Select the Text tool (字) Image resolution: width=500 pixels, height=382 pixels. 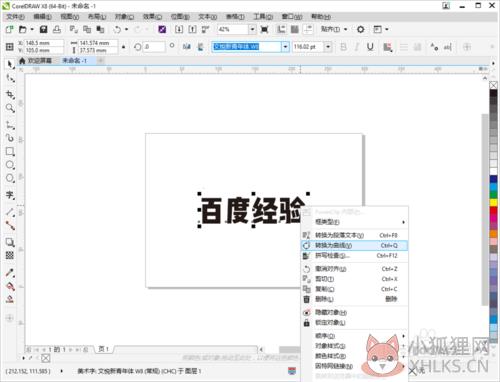10,195
